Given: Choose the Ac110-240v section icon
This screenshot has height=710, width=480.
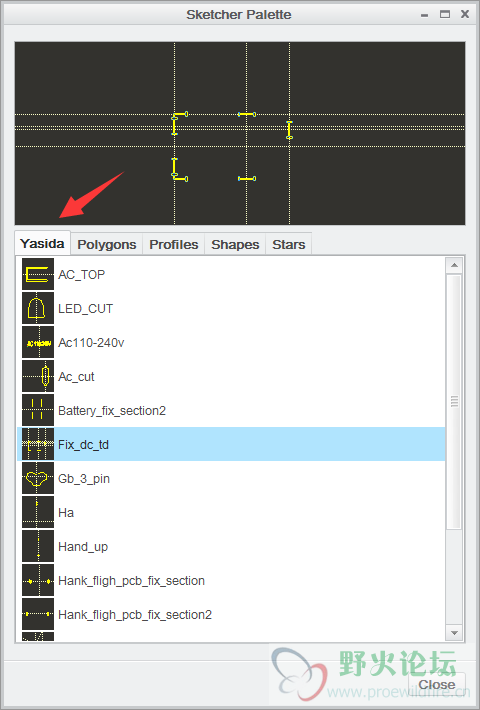Looking at the screenshot, I should coord(38,342).
